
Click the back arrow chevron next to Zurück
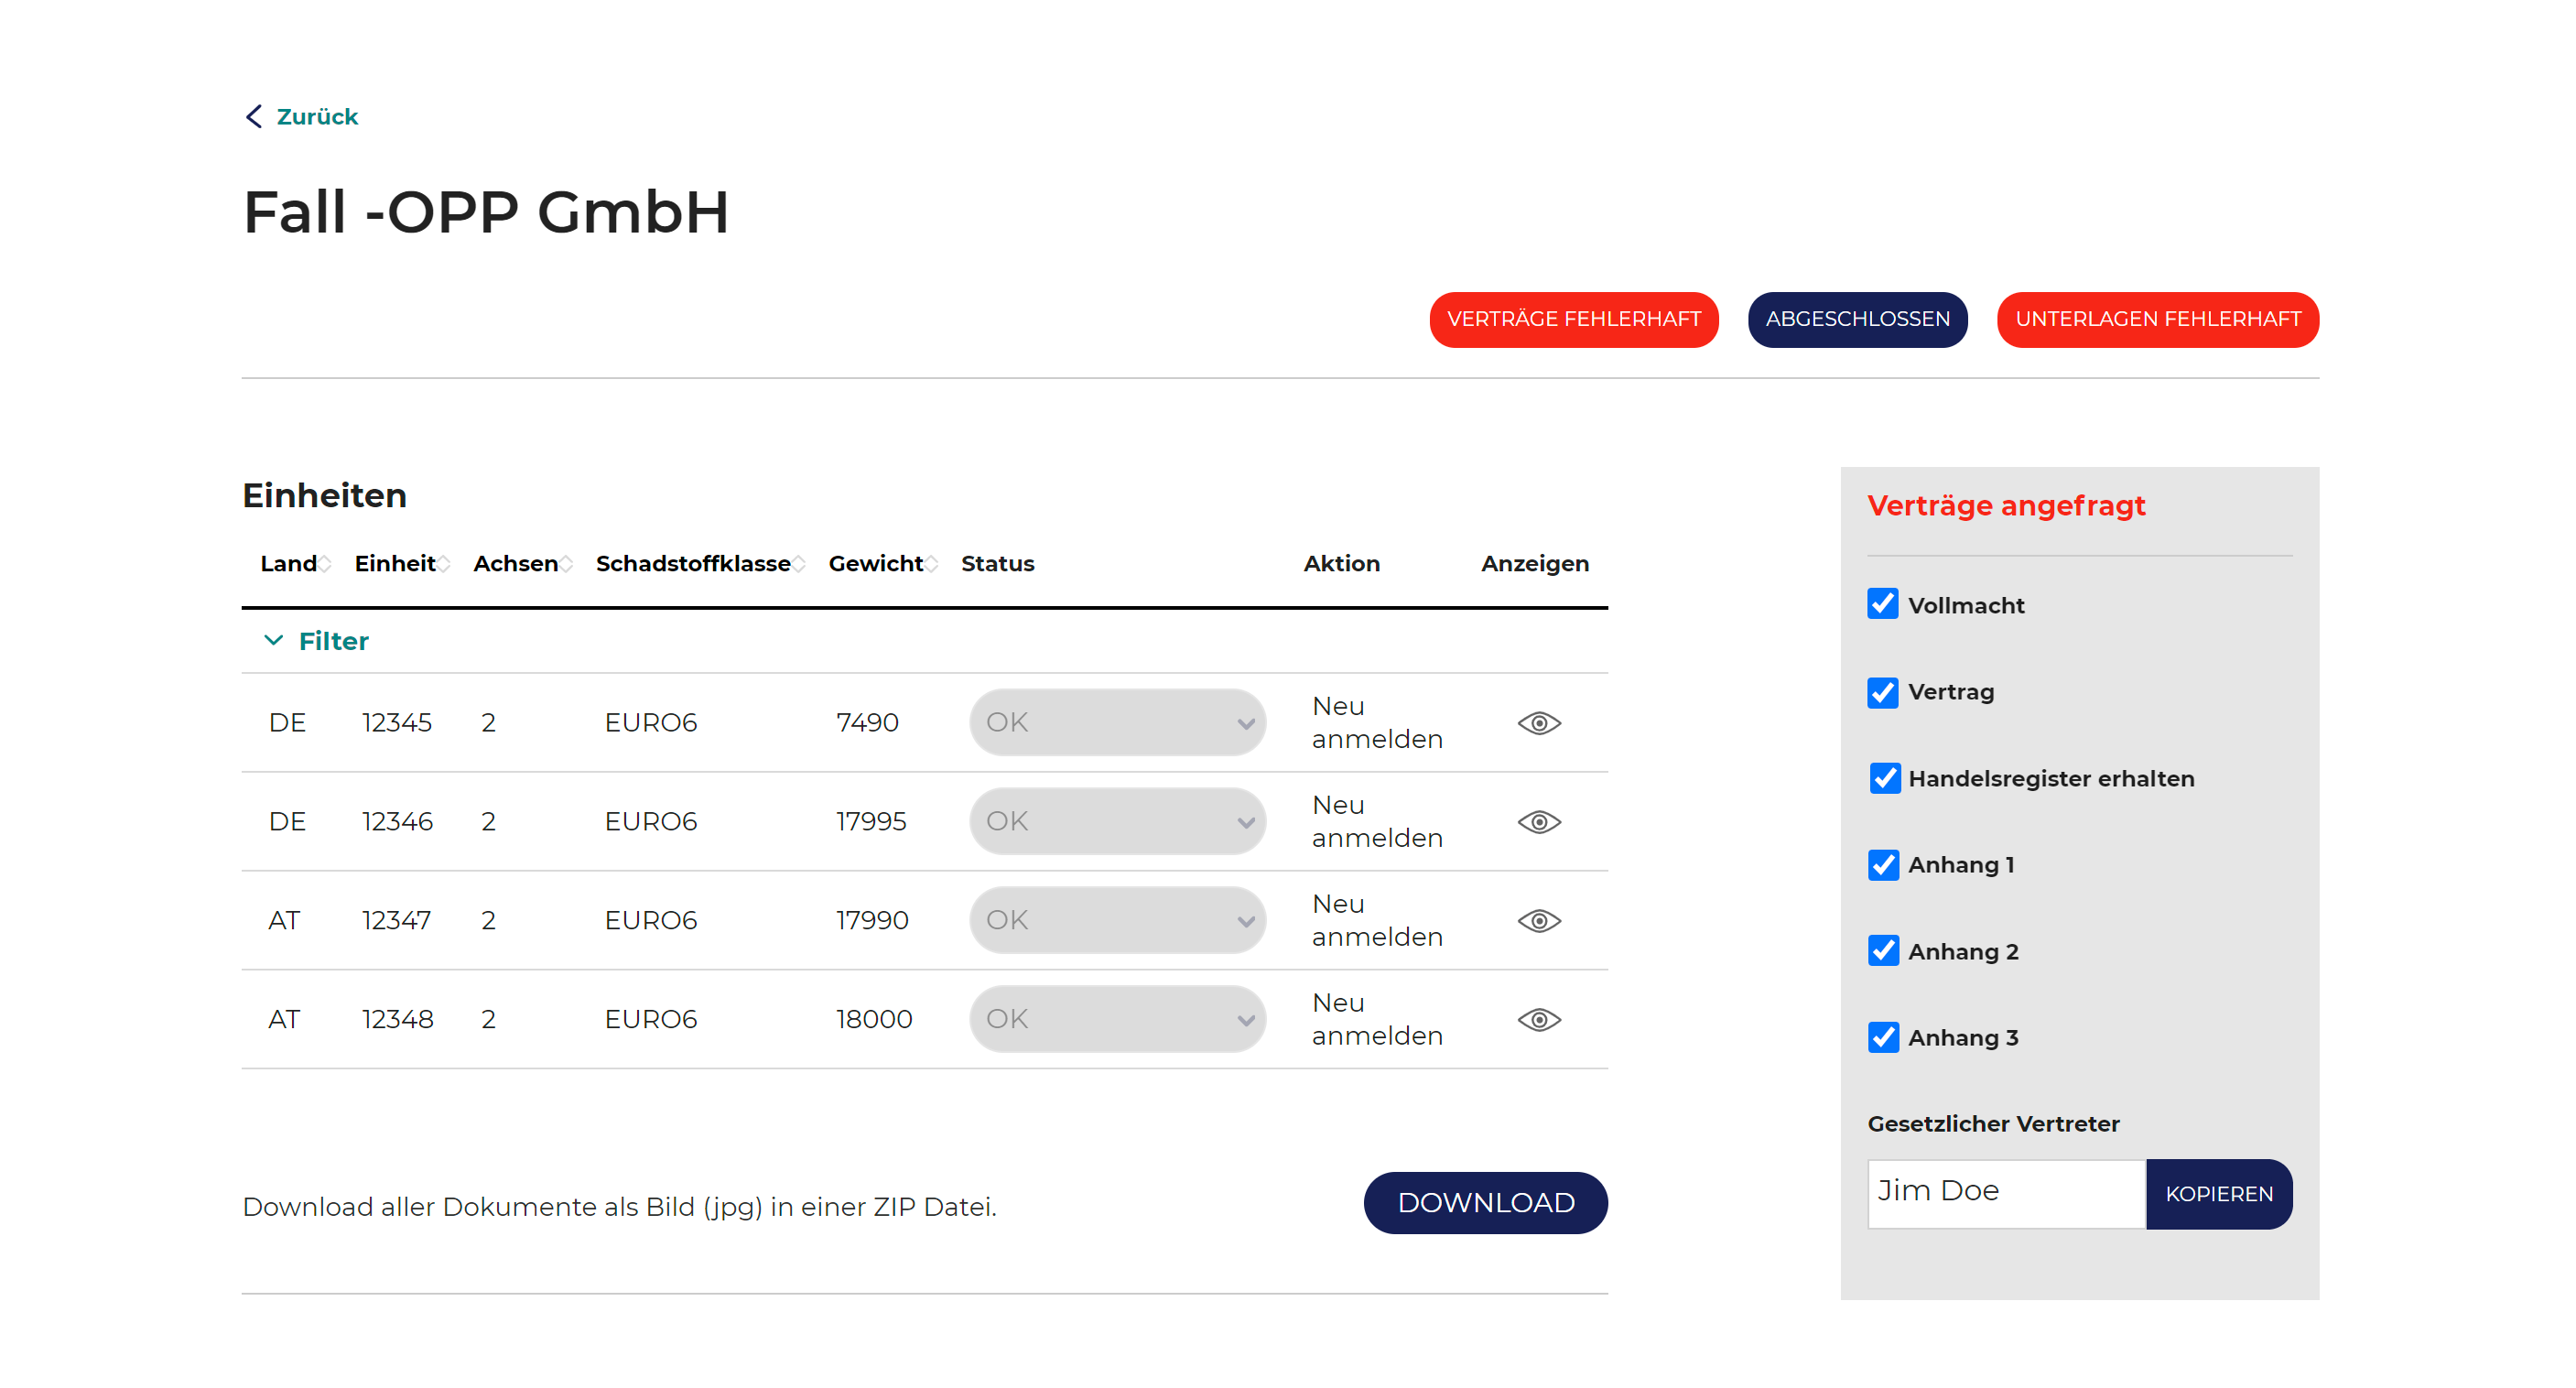tap(254, 117)
